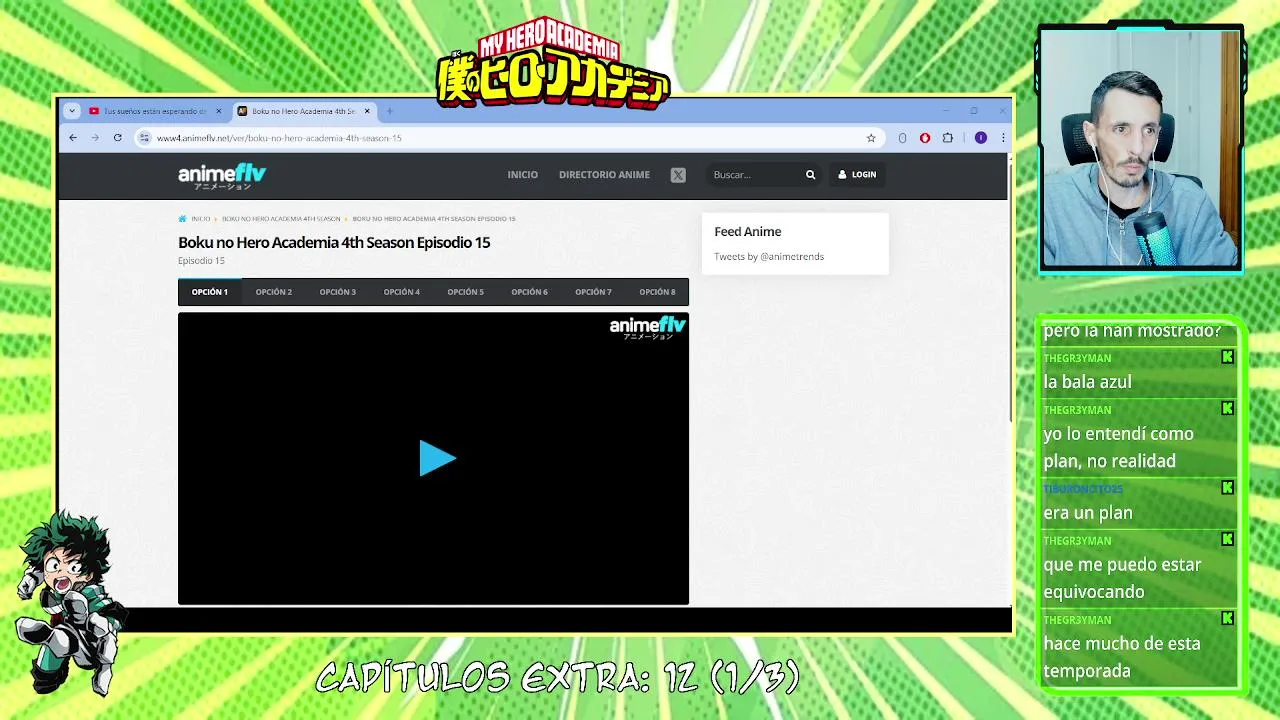
Task: Open the Extensions puzzle-piece menu
Action: [948, 138]
